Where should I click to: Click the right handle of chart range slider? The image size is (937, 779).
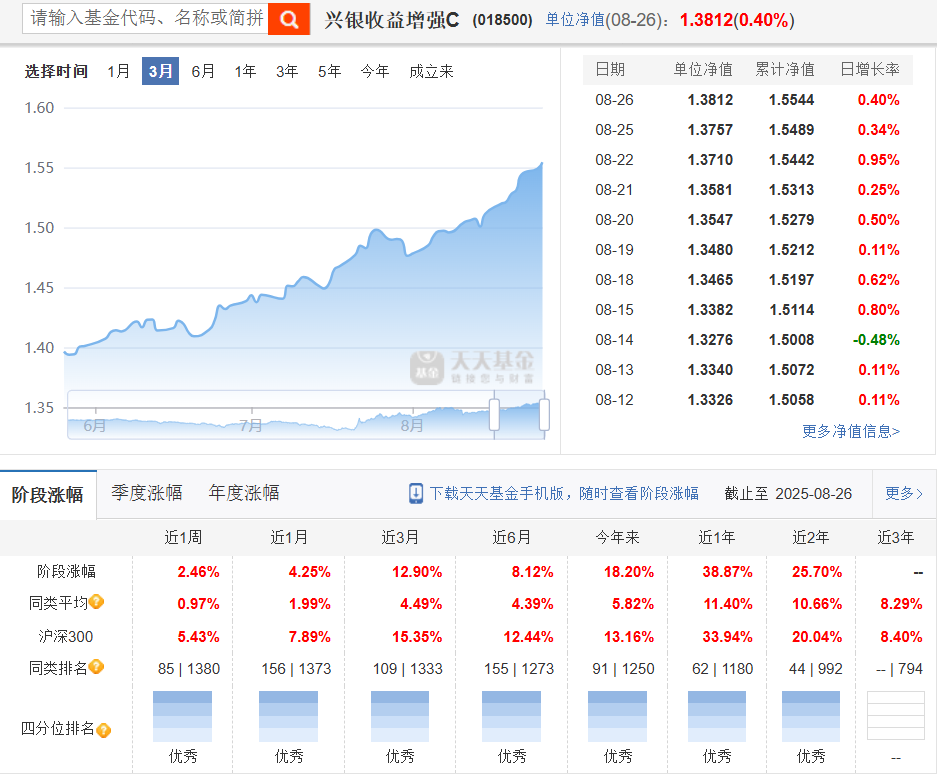(544, 415)
